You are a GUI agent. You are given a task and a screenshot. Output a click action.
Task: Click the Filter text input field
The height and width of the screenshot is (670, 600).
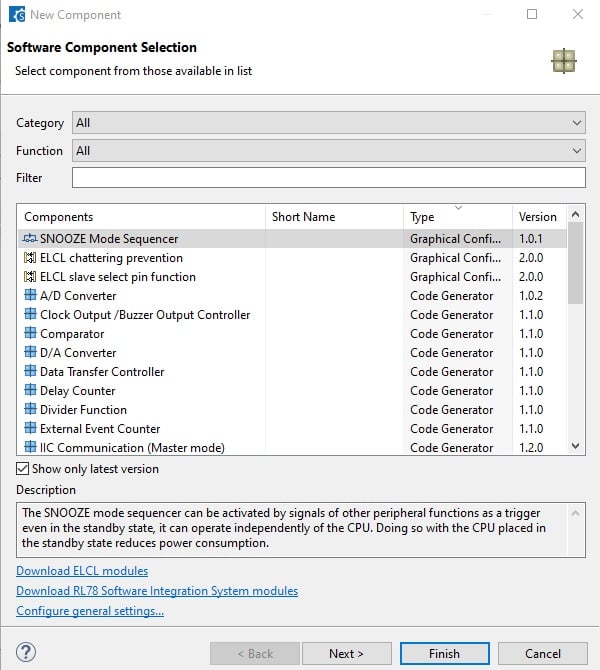328,178
